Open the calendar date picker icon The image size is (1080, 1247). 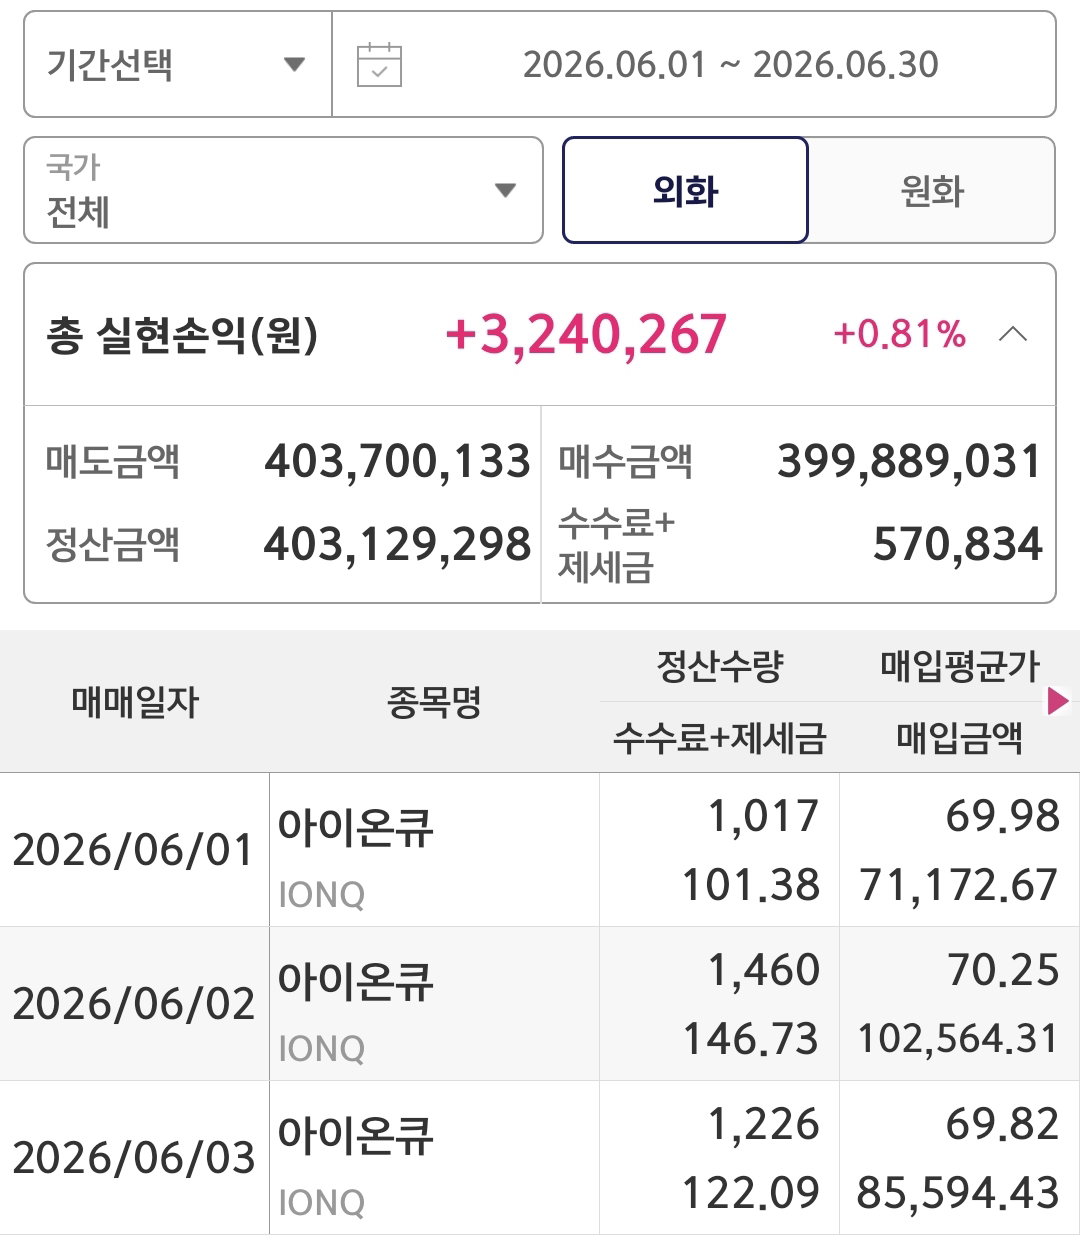click(379, 65)
